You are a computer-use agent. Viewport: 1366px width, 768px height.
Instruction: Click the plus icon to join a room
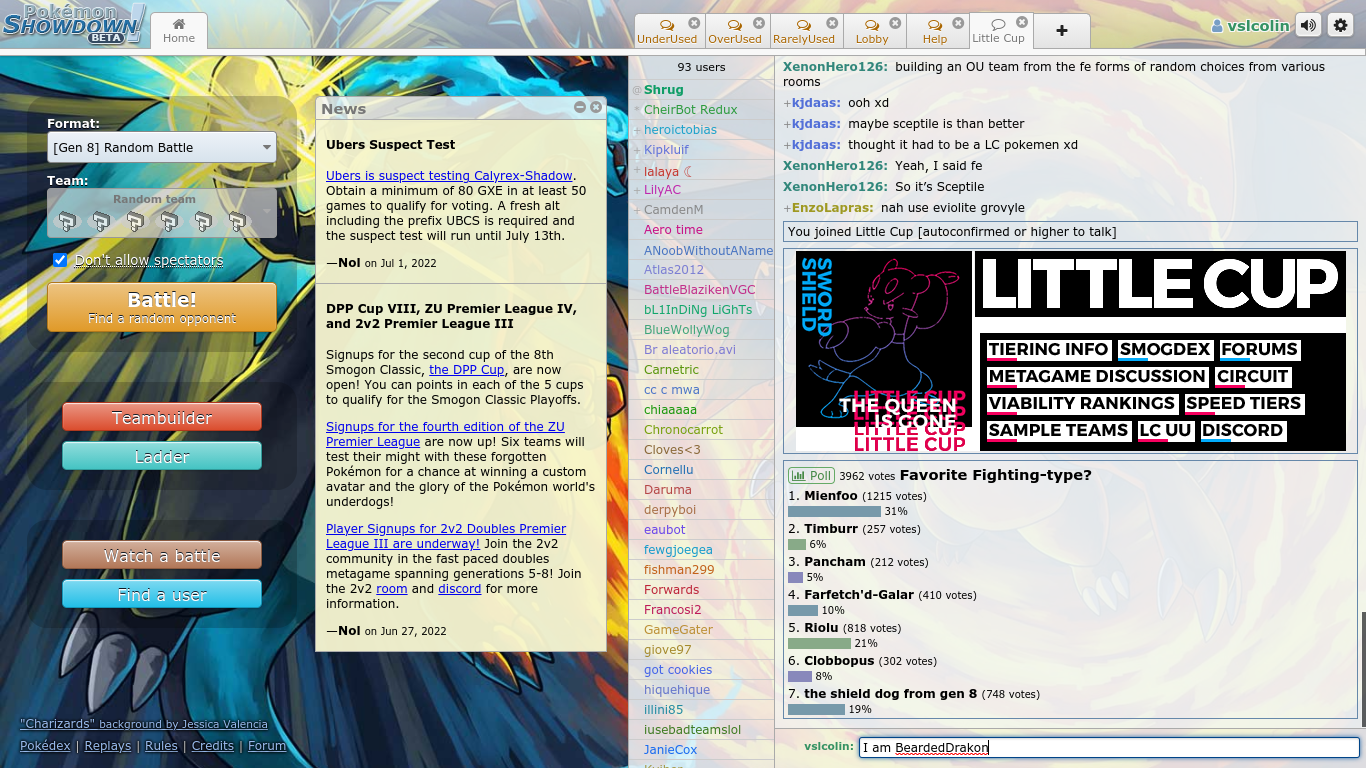(x=1061, y=31)
